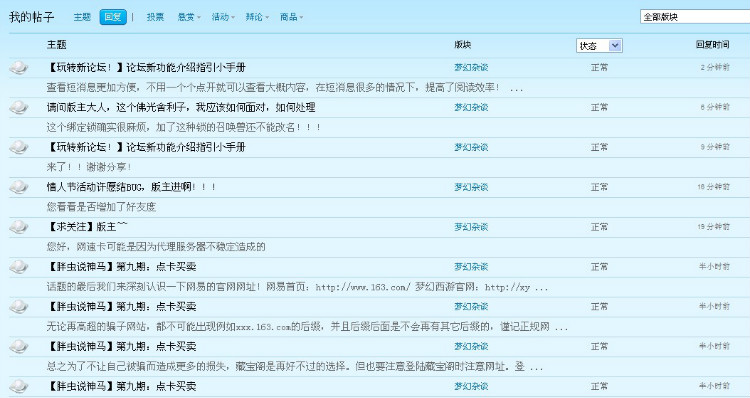Click the post icon of the thread replied 2 分钟前
Image resolution: width=750 pixels, height=398 pixels.
coord(19,67)
